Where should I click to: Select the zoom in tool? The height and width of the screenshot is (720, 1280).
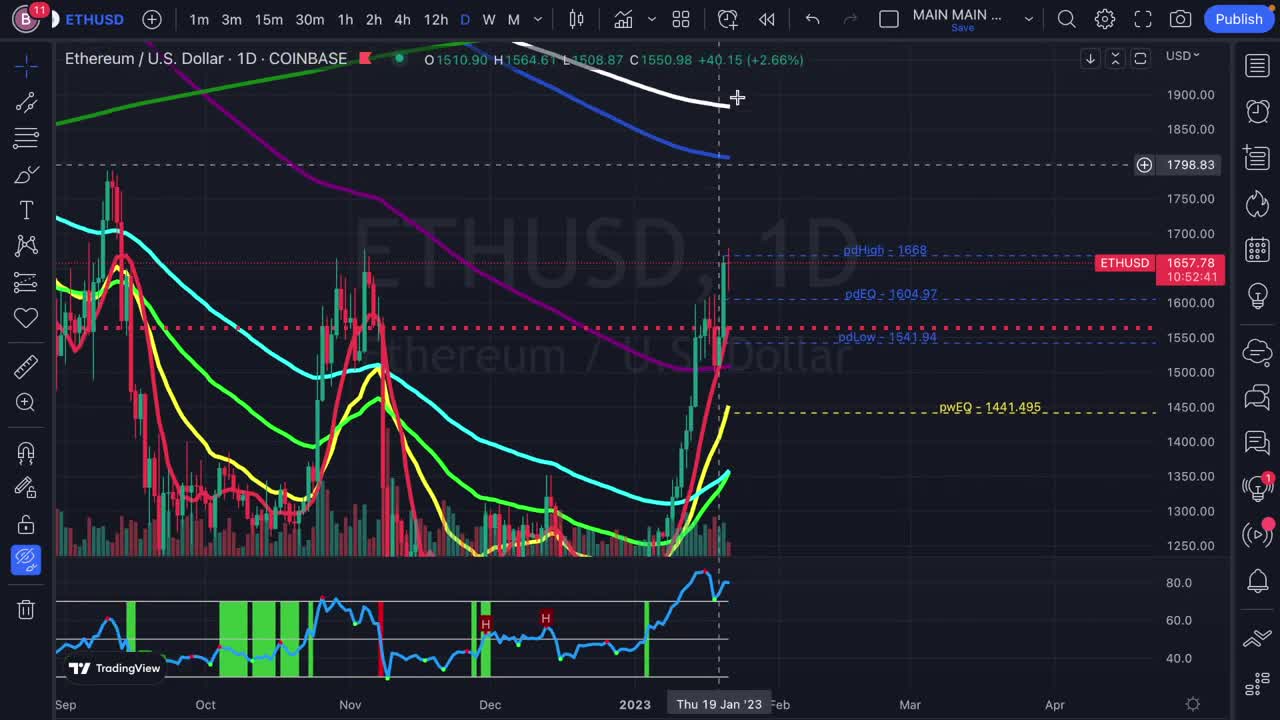pyautogui.click(x=26, y=402)
